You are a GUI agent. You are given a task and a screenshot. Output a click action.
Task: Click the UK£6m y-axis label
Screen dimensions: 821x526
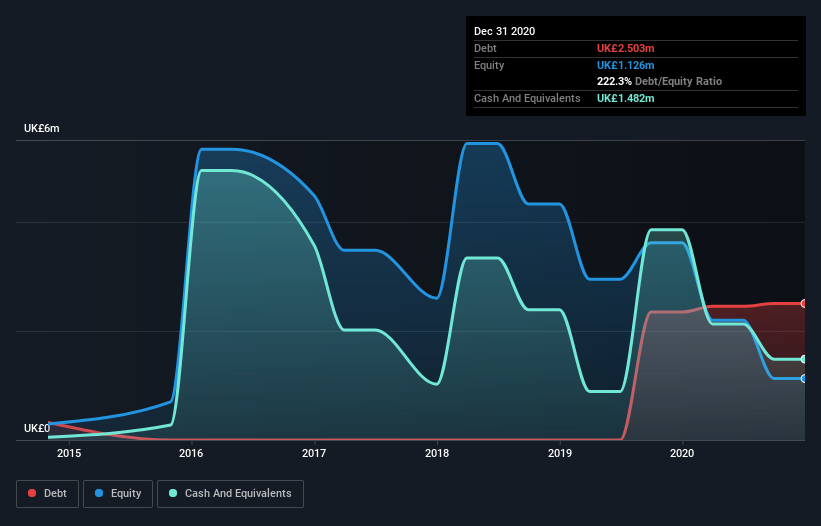42,129
